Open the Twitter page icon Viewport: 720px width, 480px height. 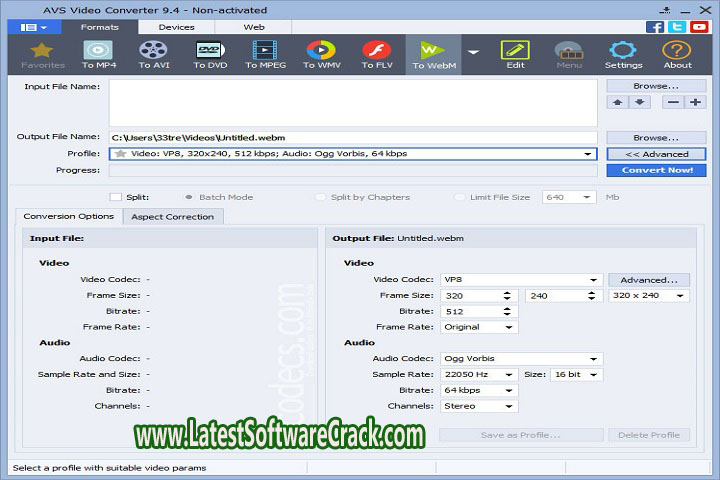pyautogui.click(x=677, y=27)
